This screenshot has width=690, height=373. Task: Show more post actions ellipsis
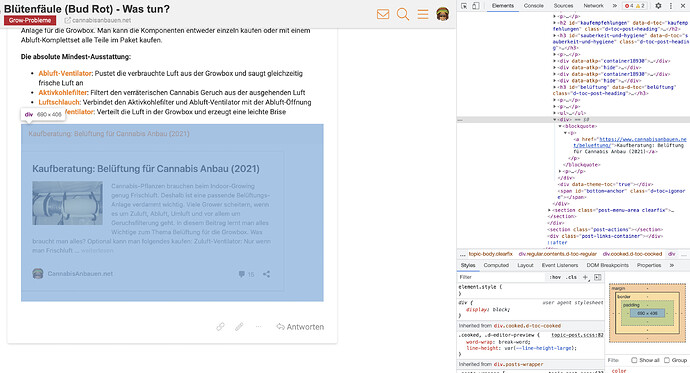click(258, 326)
